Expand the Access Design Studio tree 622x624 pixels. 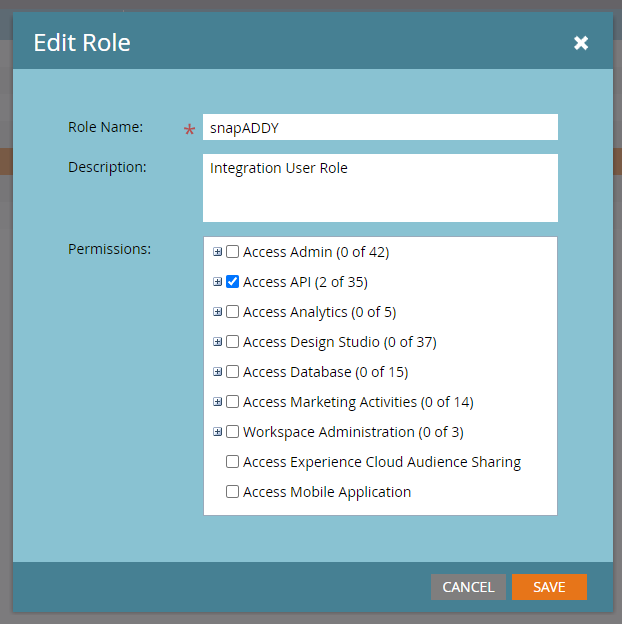pos(217,341)
